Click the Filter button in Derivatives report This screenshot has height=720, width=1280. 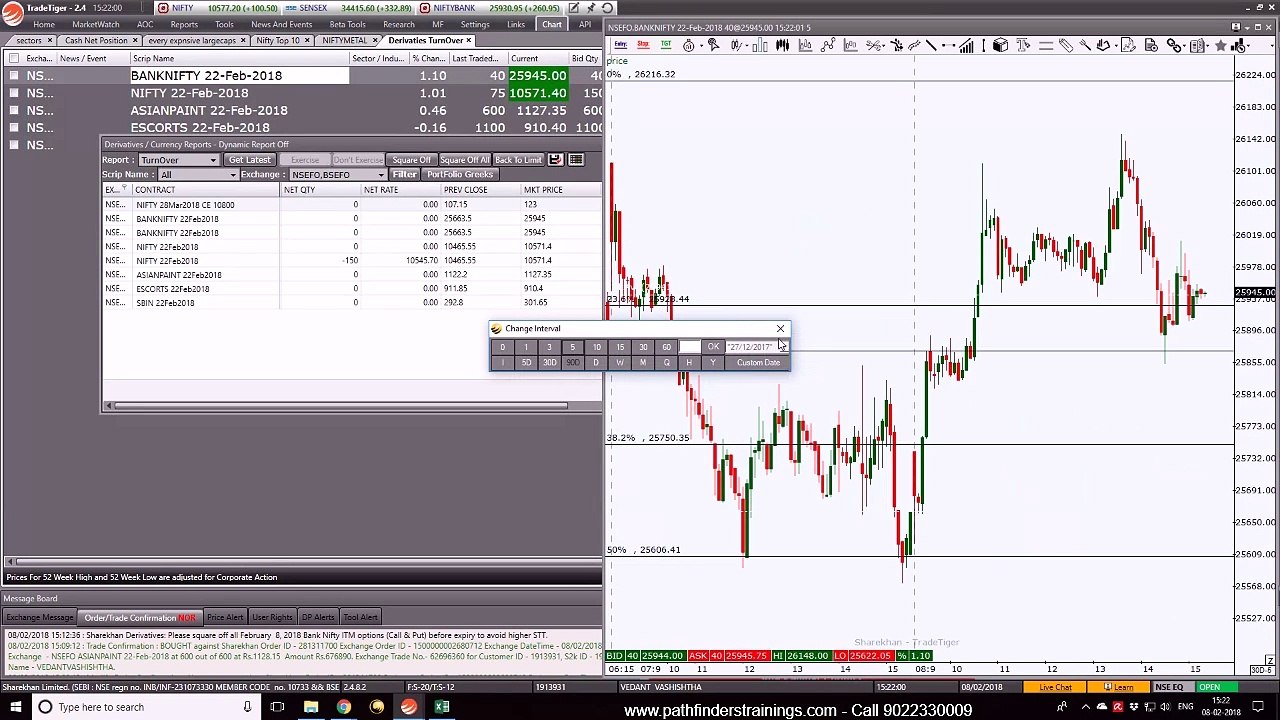point(404,175)
